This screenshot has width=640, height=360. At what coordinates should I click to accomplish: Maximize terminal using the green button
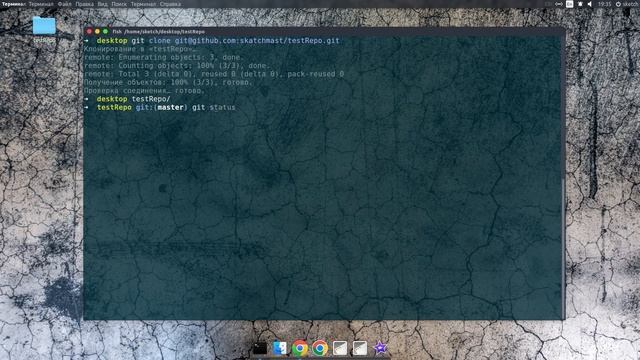click(x=105, y=31)
